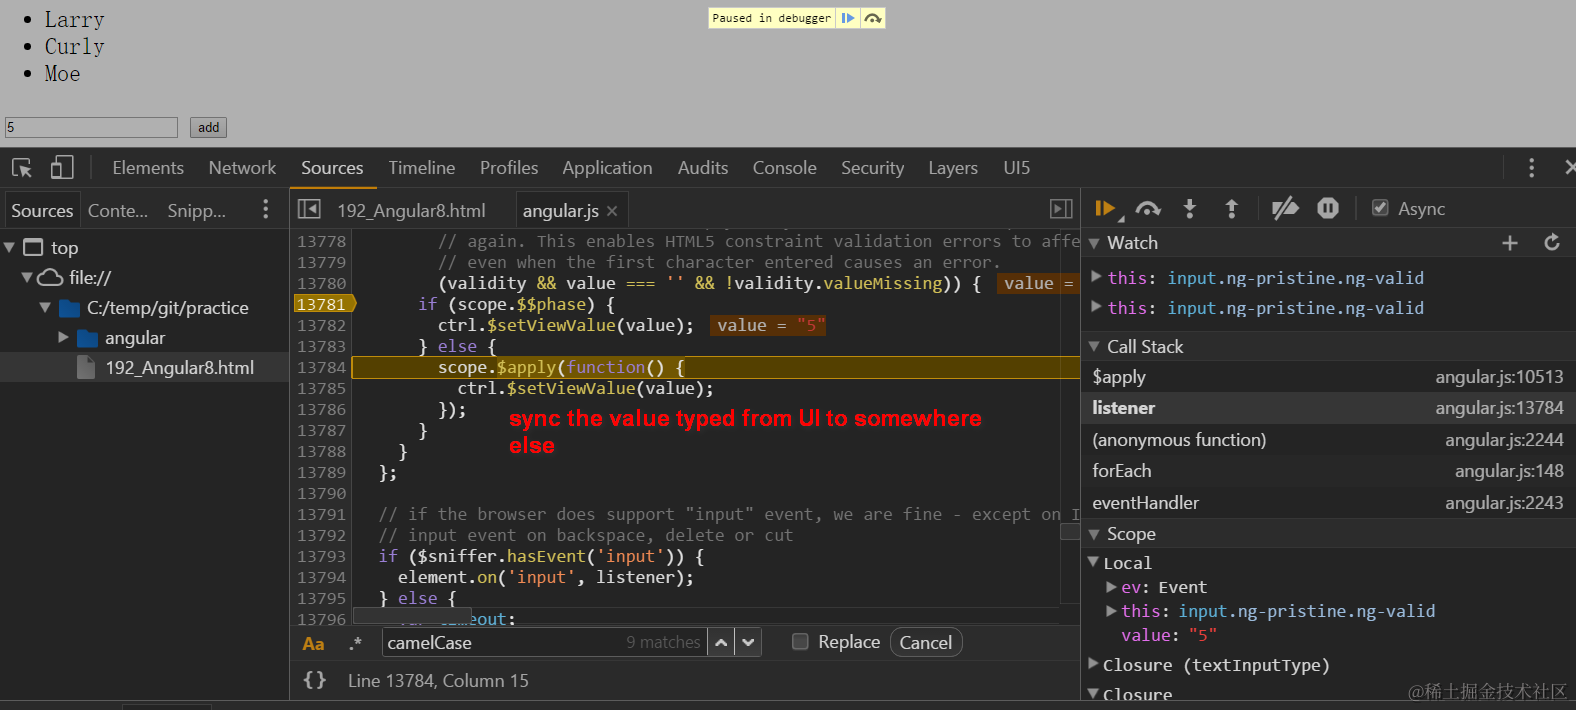Toggle case sensitive search Aa
The height and width of the screenshot is (710, 1576).
(313, 644)
